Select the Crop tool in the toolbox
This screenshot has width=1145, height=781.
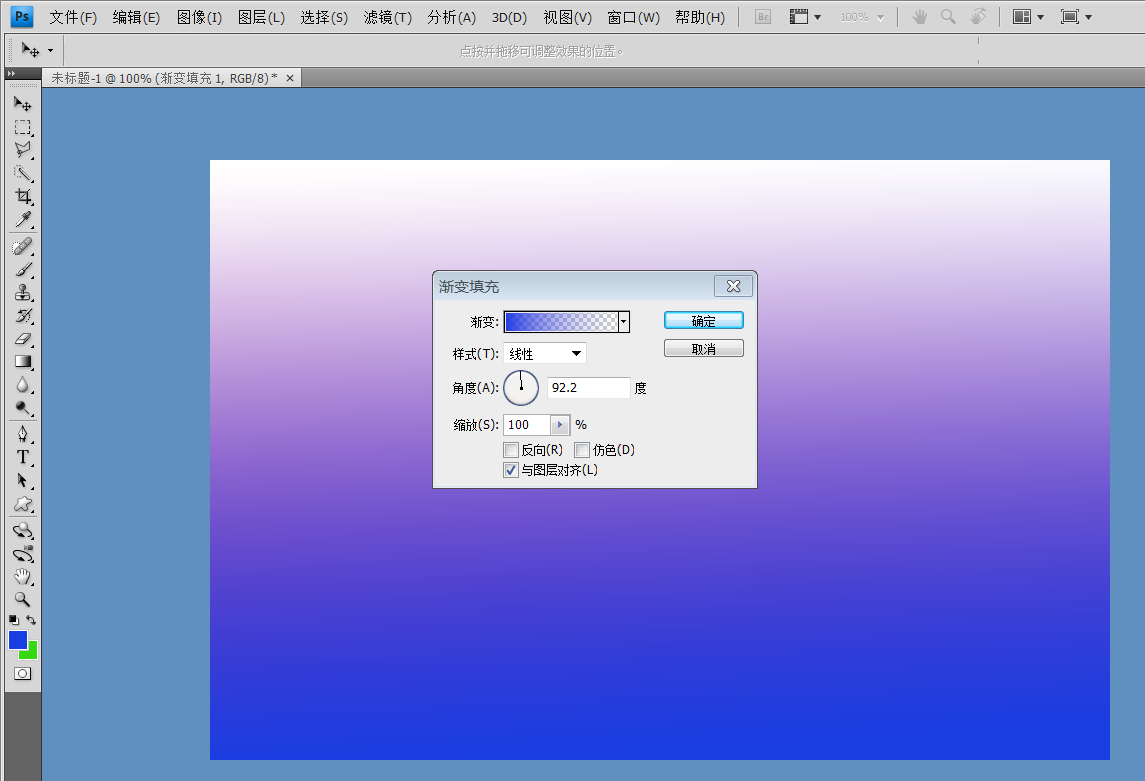(22, 197)
